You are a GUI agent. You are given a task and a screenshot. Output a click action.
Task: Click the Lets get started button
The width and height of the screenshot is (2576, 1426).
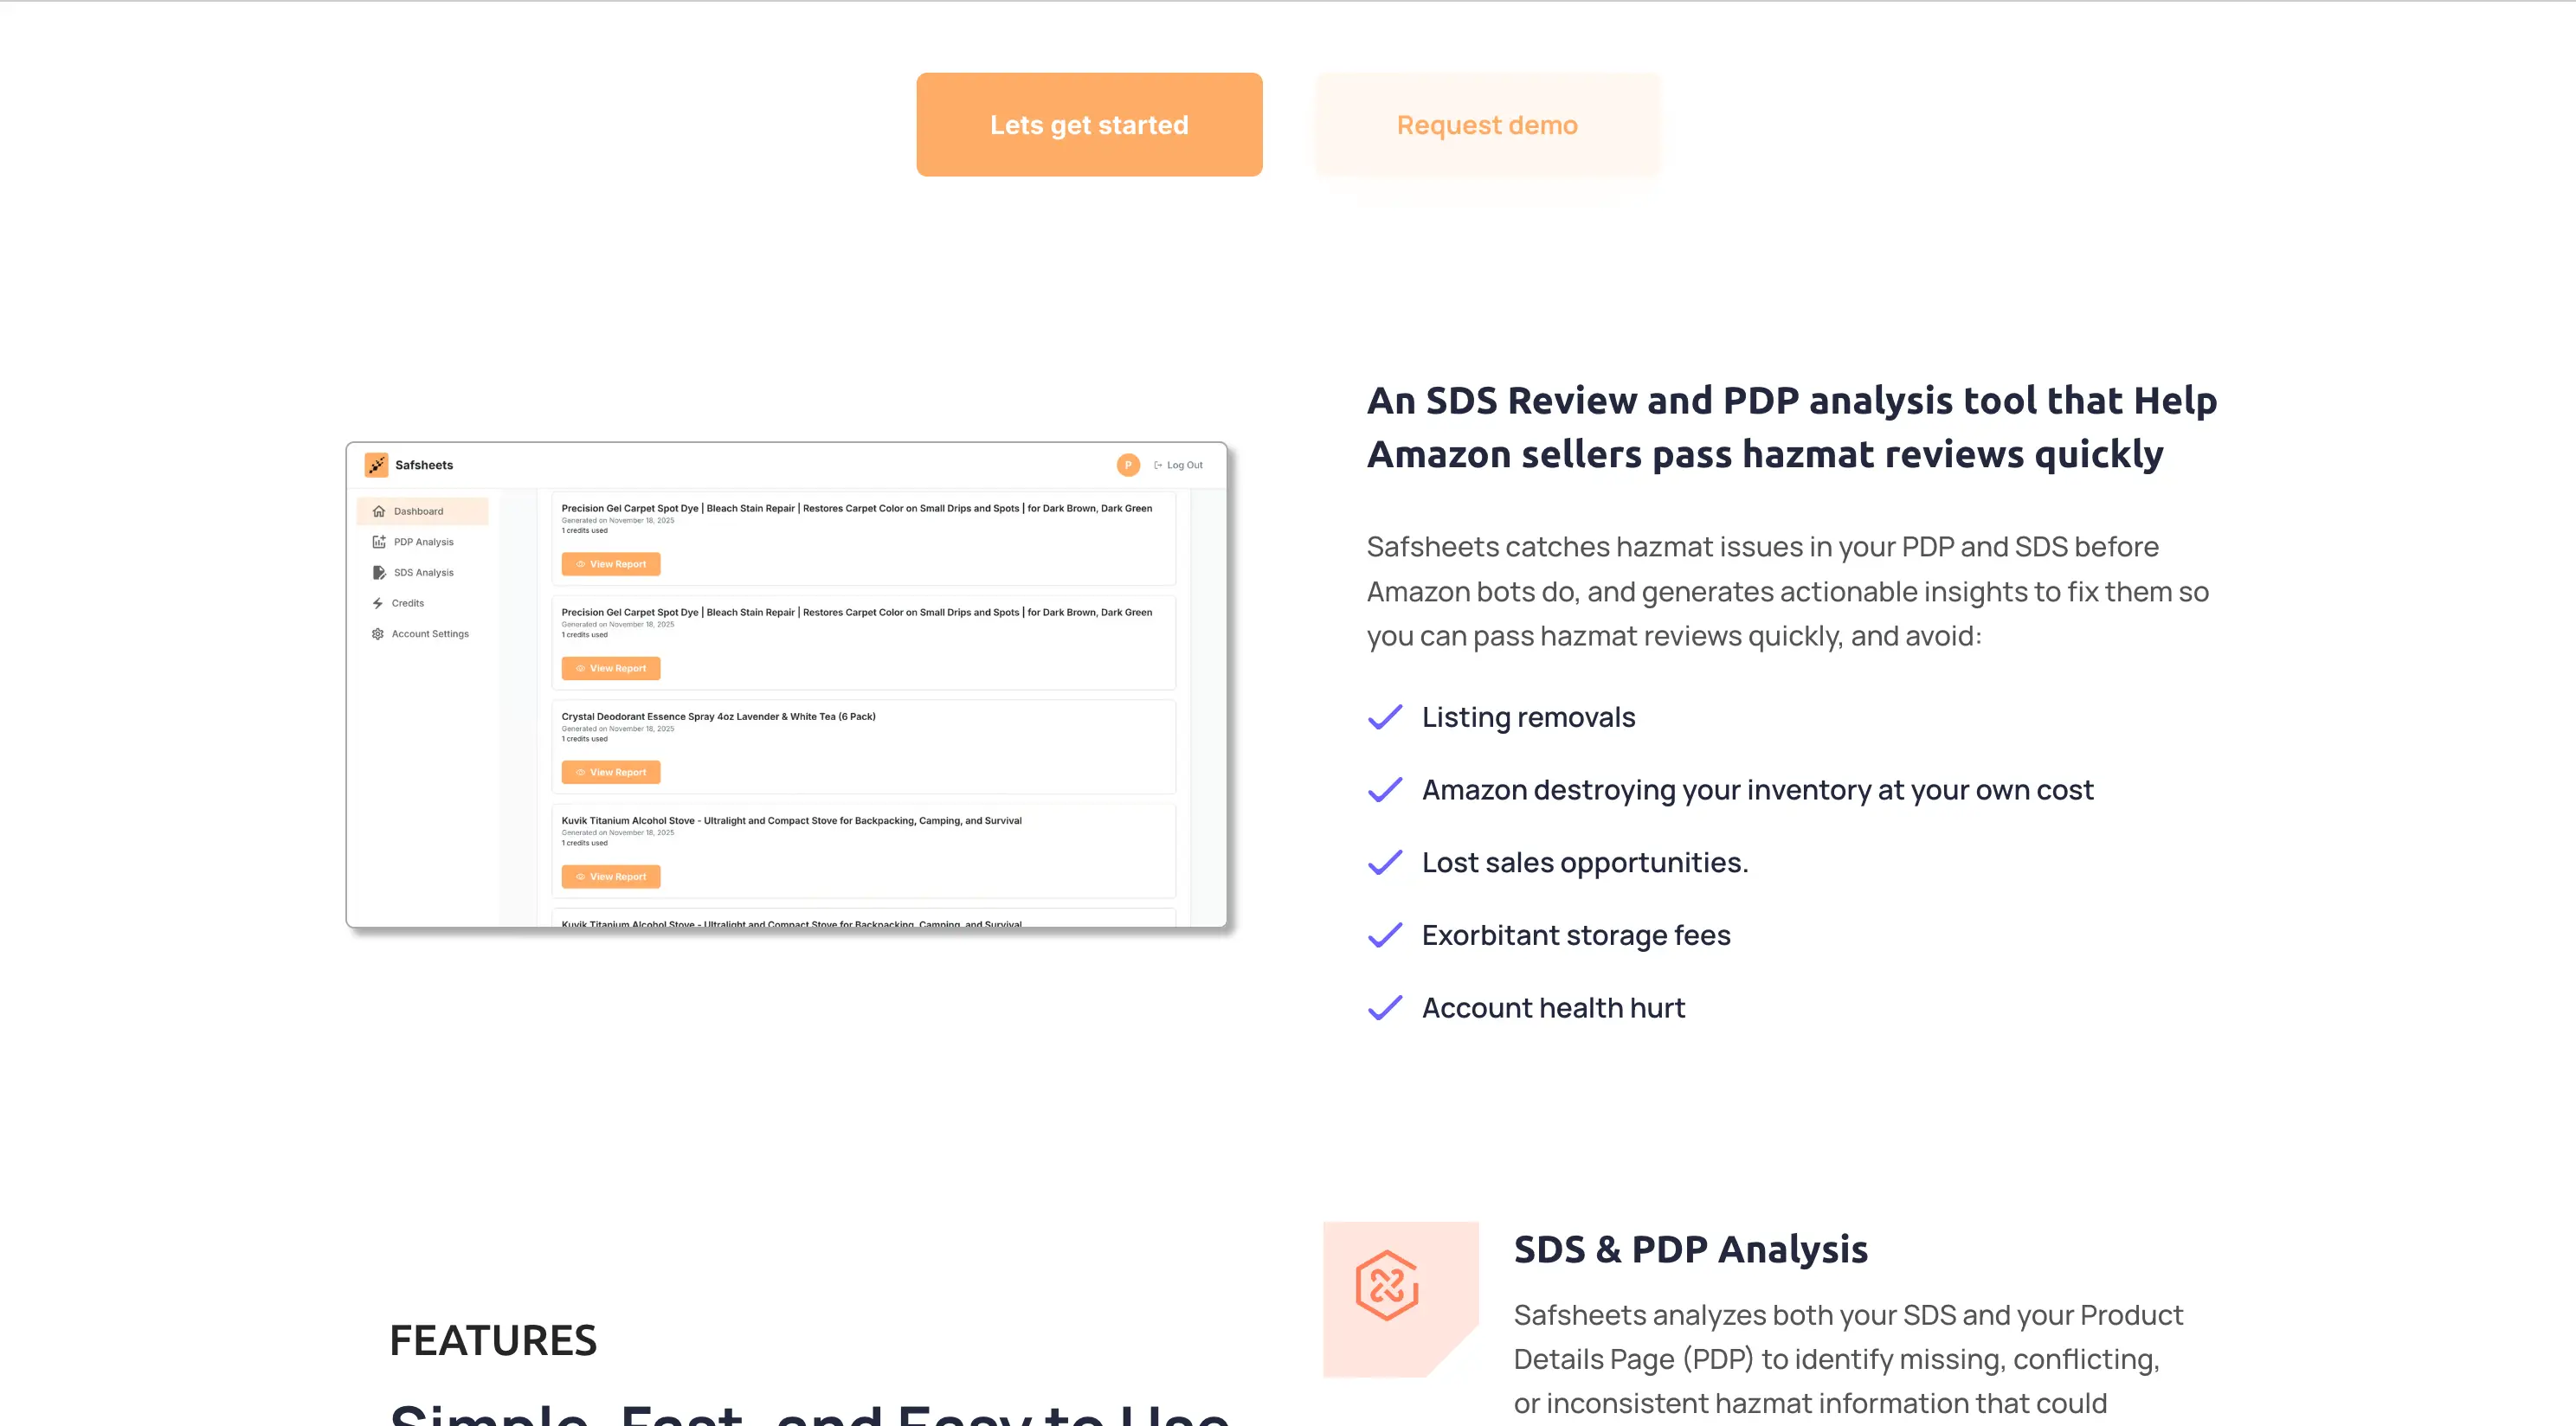tap(1088, 124)
